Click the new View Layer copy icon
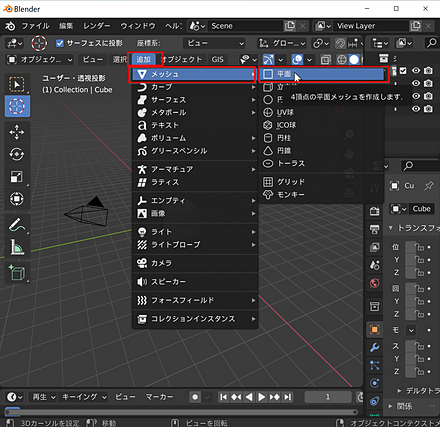The width and height of the screenshot is (440, 427). [415, 26]
